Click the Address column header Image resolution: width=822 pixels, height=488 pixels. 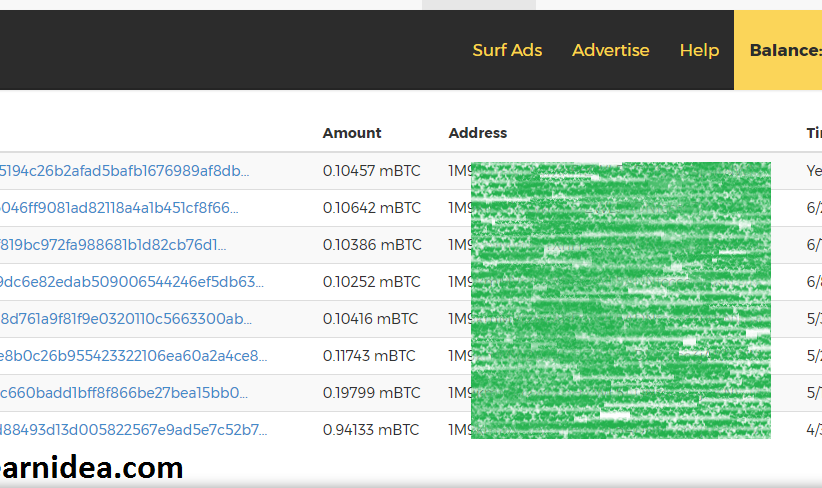[x=478, y=133]
